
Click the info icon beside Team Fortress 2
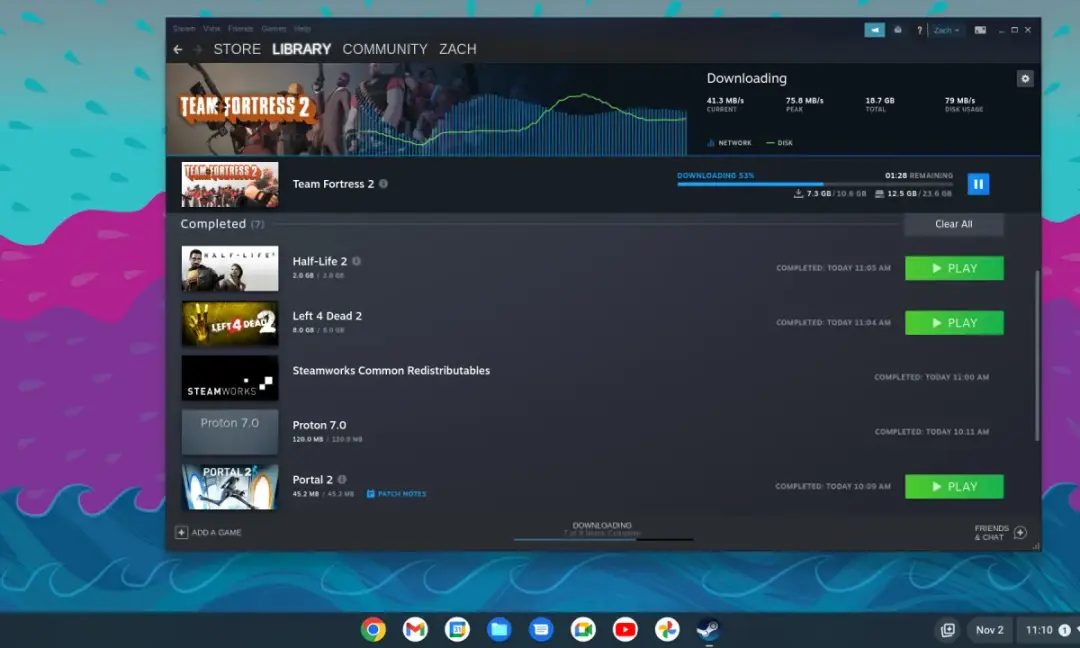point(384,184)
